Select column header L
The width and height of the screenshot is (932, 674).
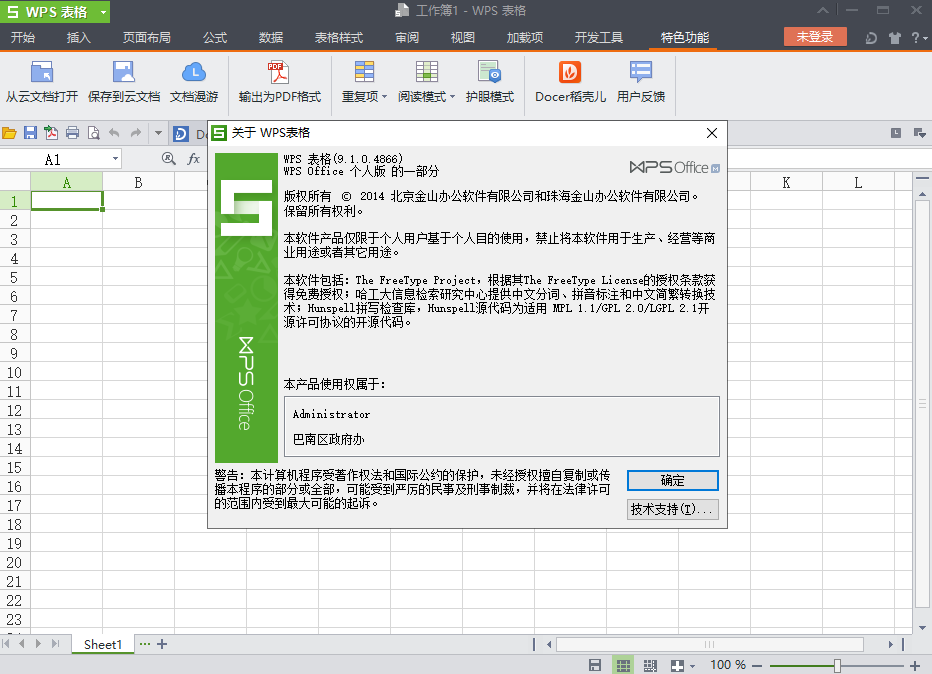point(858,182)
